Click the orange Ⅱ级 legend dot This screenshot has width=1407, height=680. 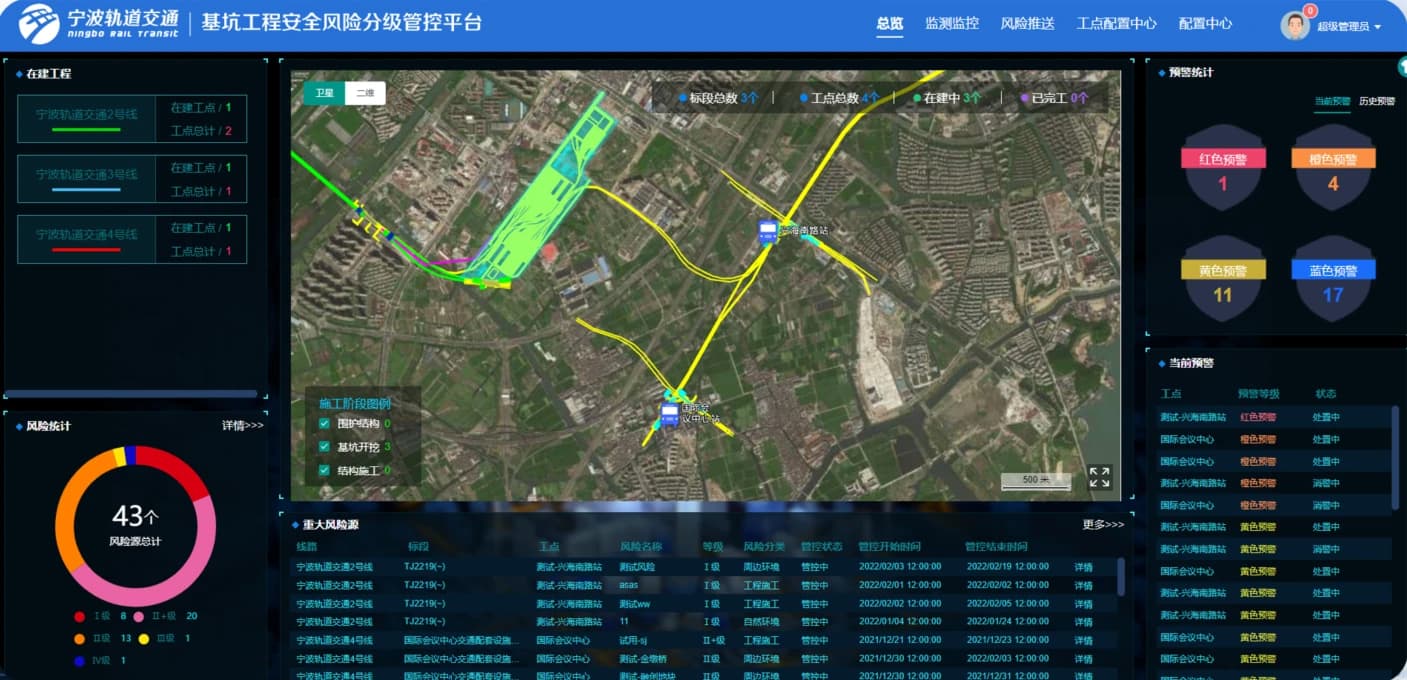tap(80, 639)
